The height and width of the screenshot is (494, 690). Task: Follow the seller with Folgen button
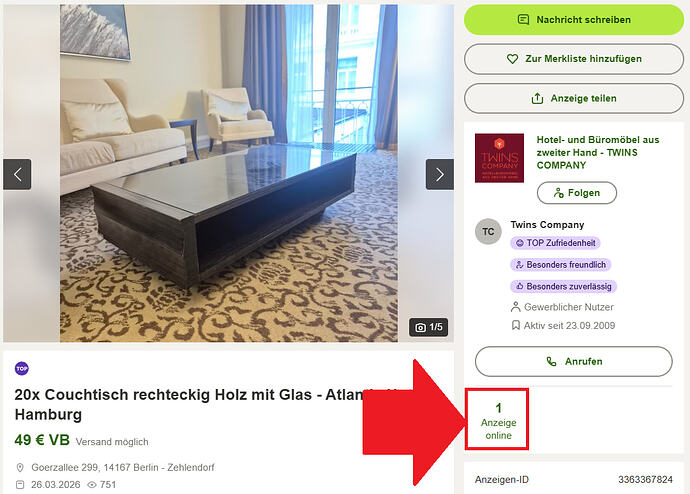(x=576, y=193)
